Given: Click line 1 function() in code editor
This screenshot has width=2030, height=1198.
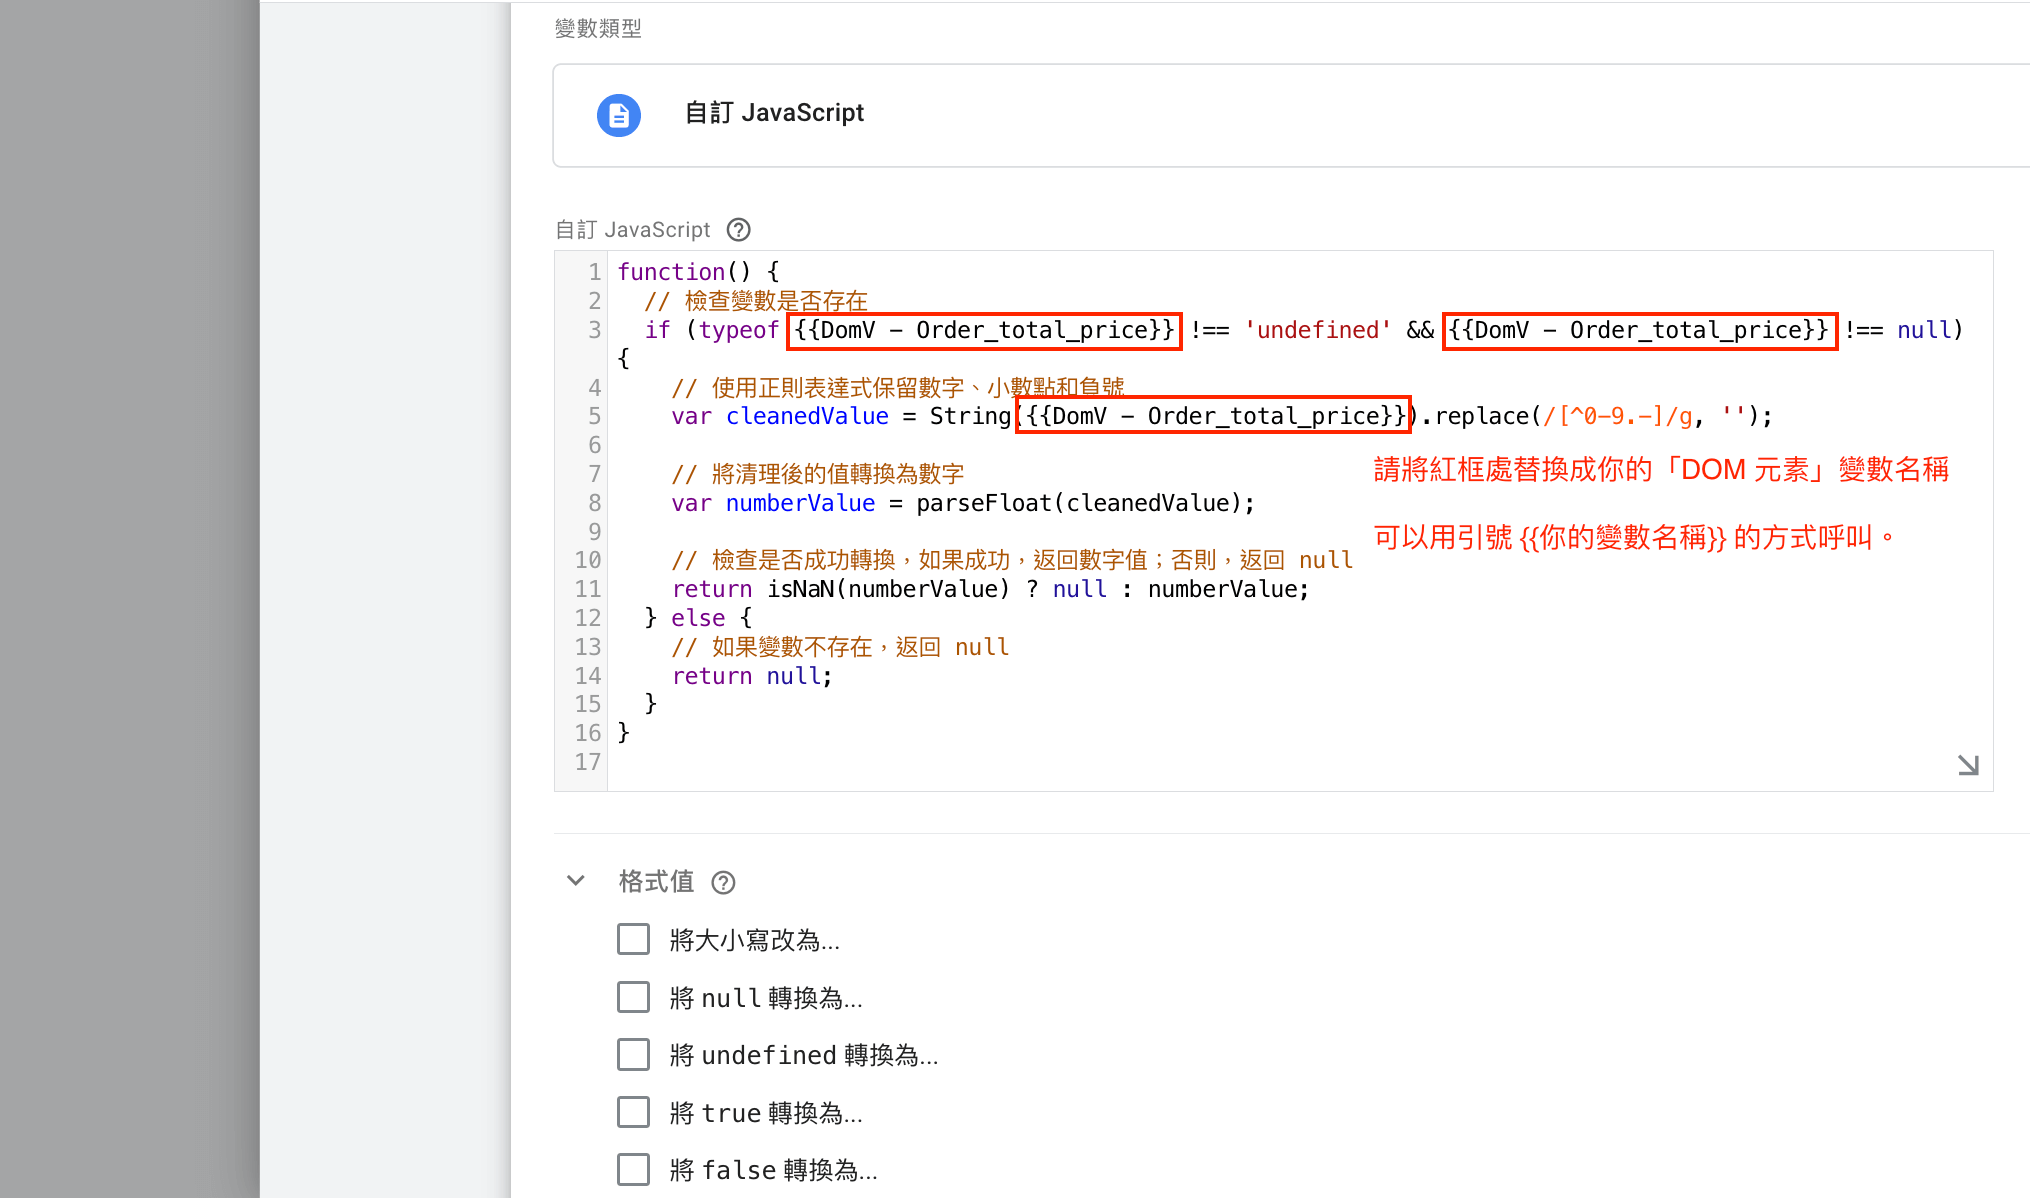Looking at the screenshot, I should 698,272.
